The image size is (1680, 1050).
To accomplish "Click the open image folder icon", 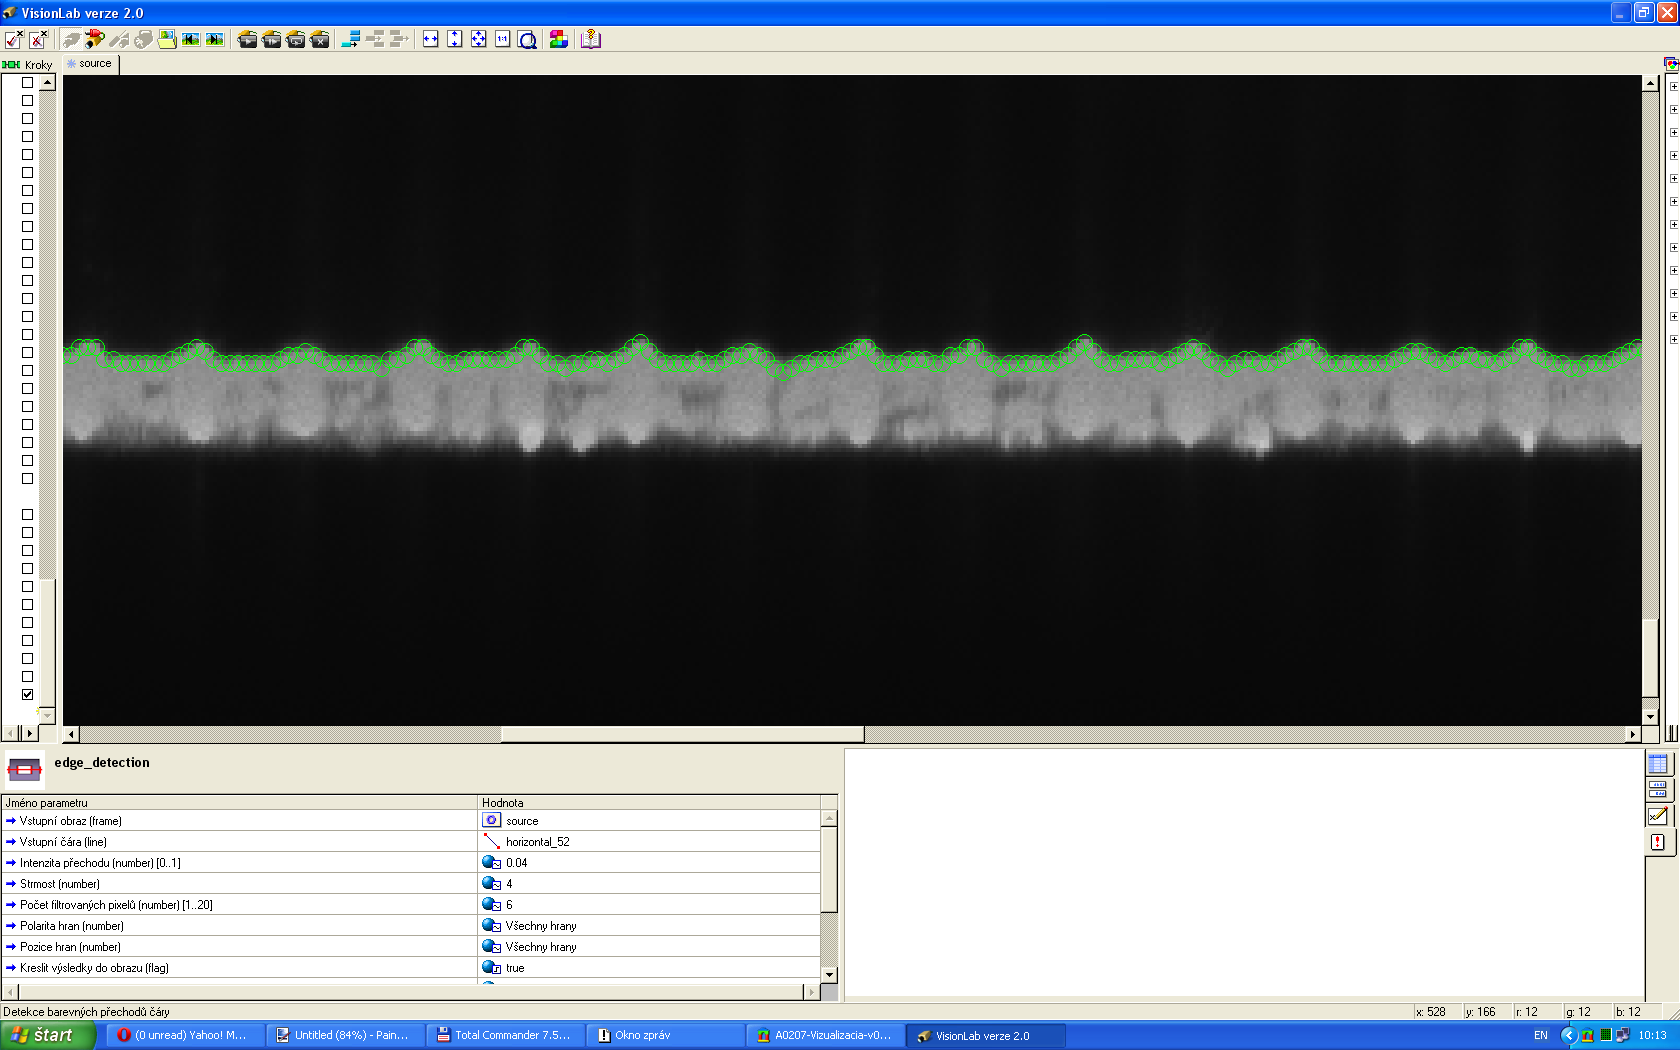I will (167, 39).
